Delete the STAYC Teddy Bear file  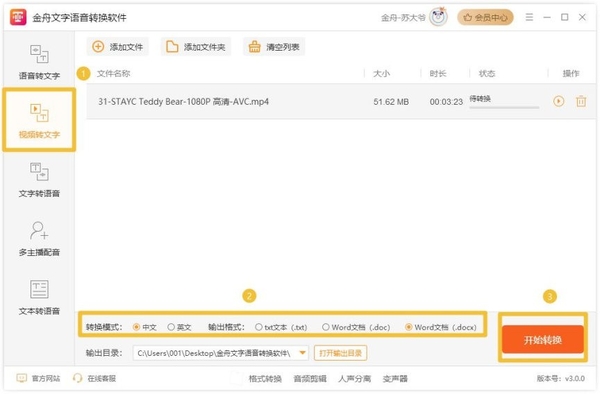click(x=581, y=101)
